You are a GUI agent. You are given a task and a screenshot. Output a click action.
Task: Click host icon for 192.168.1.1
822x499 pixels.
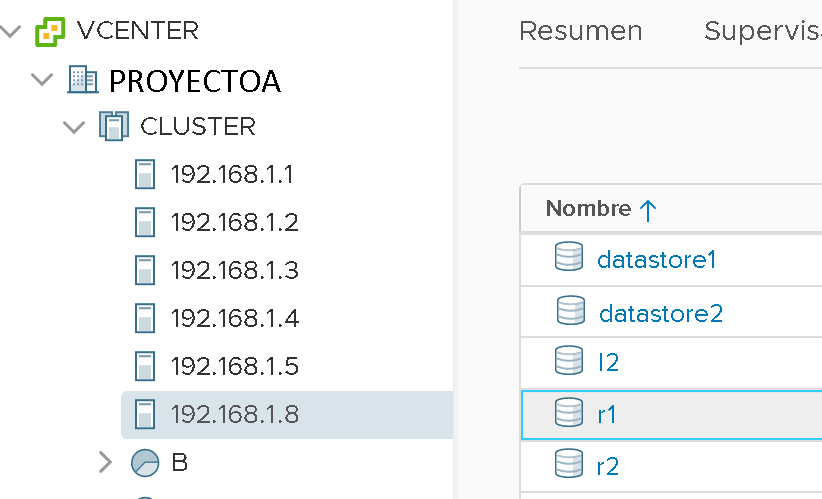click(145, 174)
